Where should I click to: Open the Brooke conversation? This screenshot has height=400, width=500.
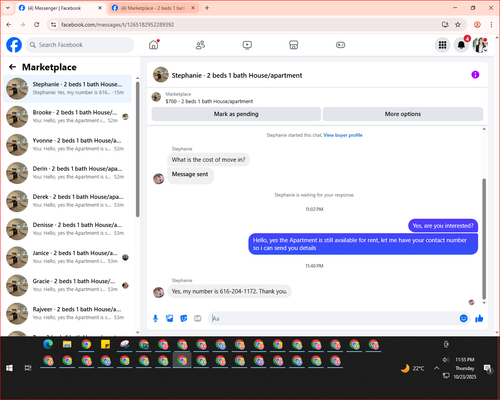click(68, 117)
